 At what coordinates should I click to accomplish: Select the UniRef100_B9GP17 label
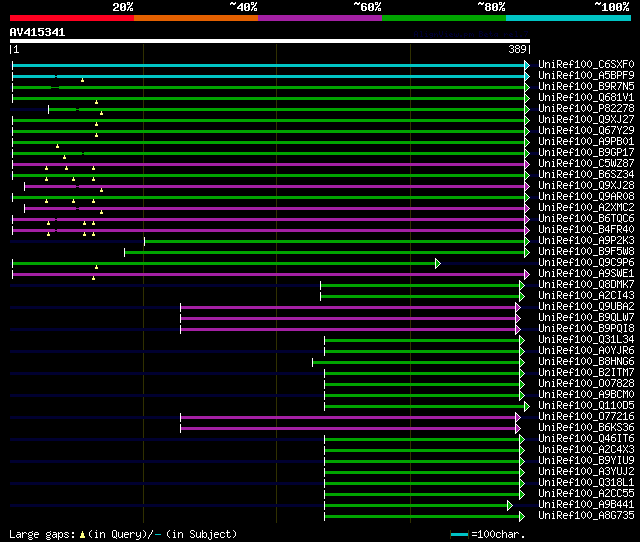click(586, 153)
